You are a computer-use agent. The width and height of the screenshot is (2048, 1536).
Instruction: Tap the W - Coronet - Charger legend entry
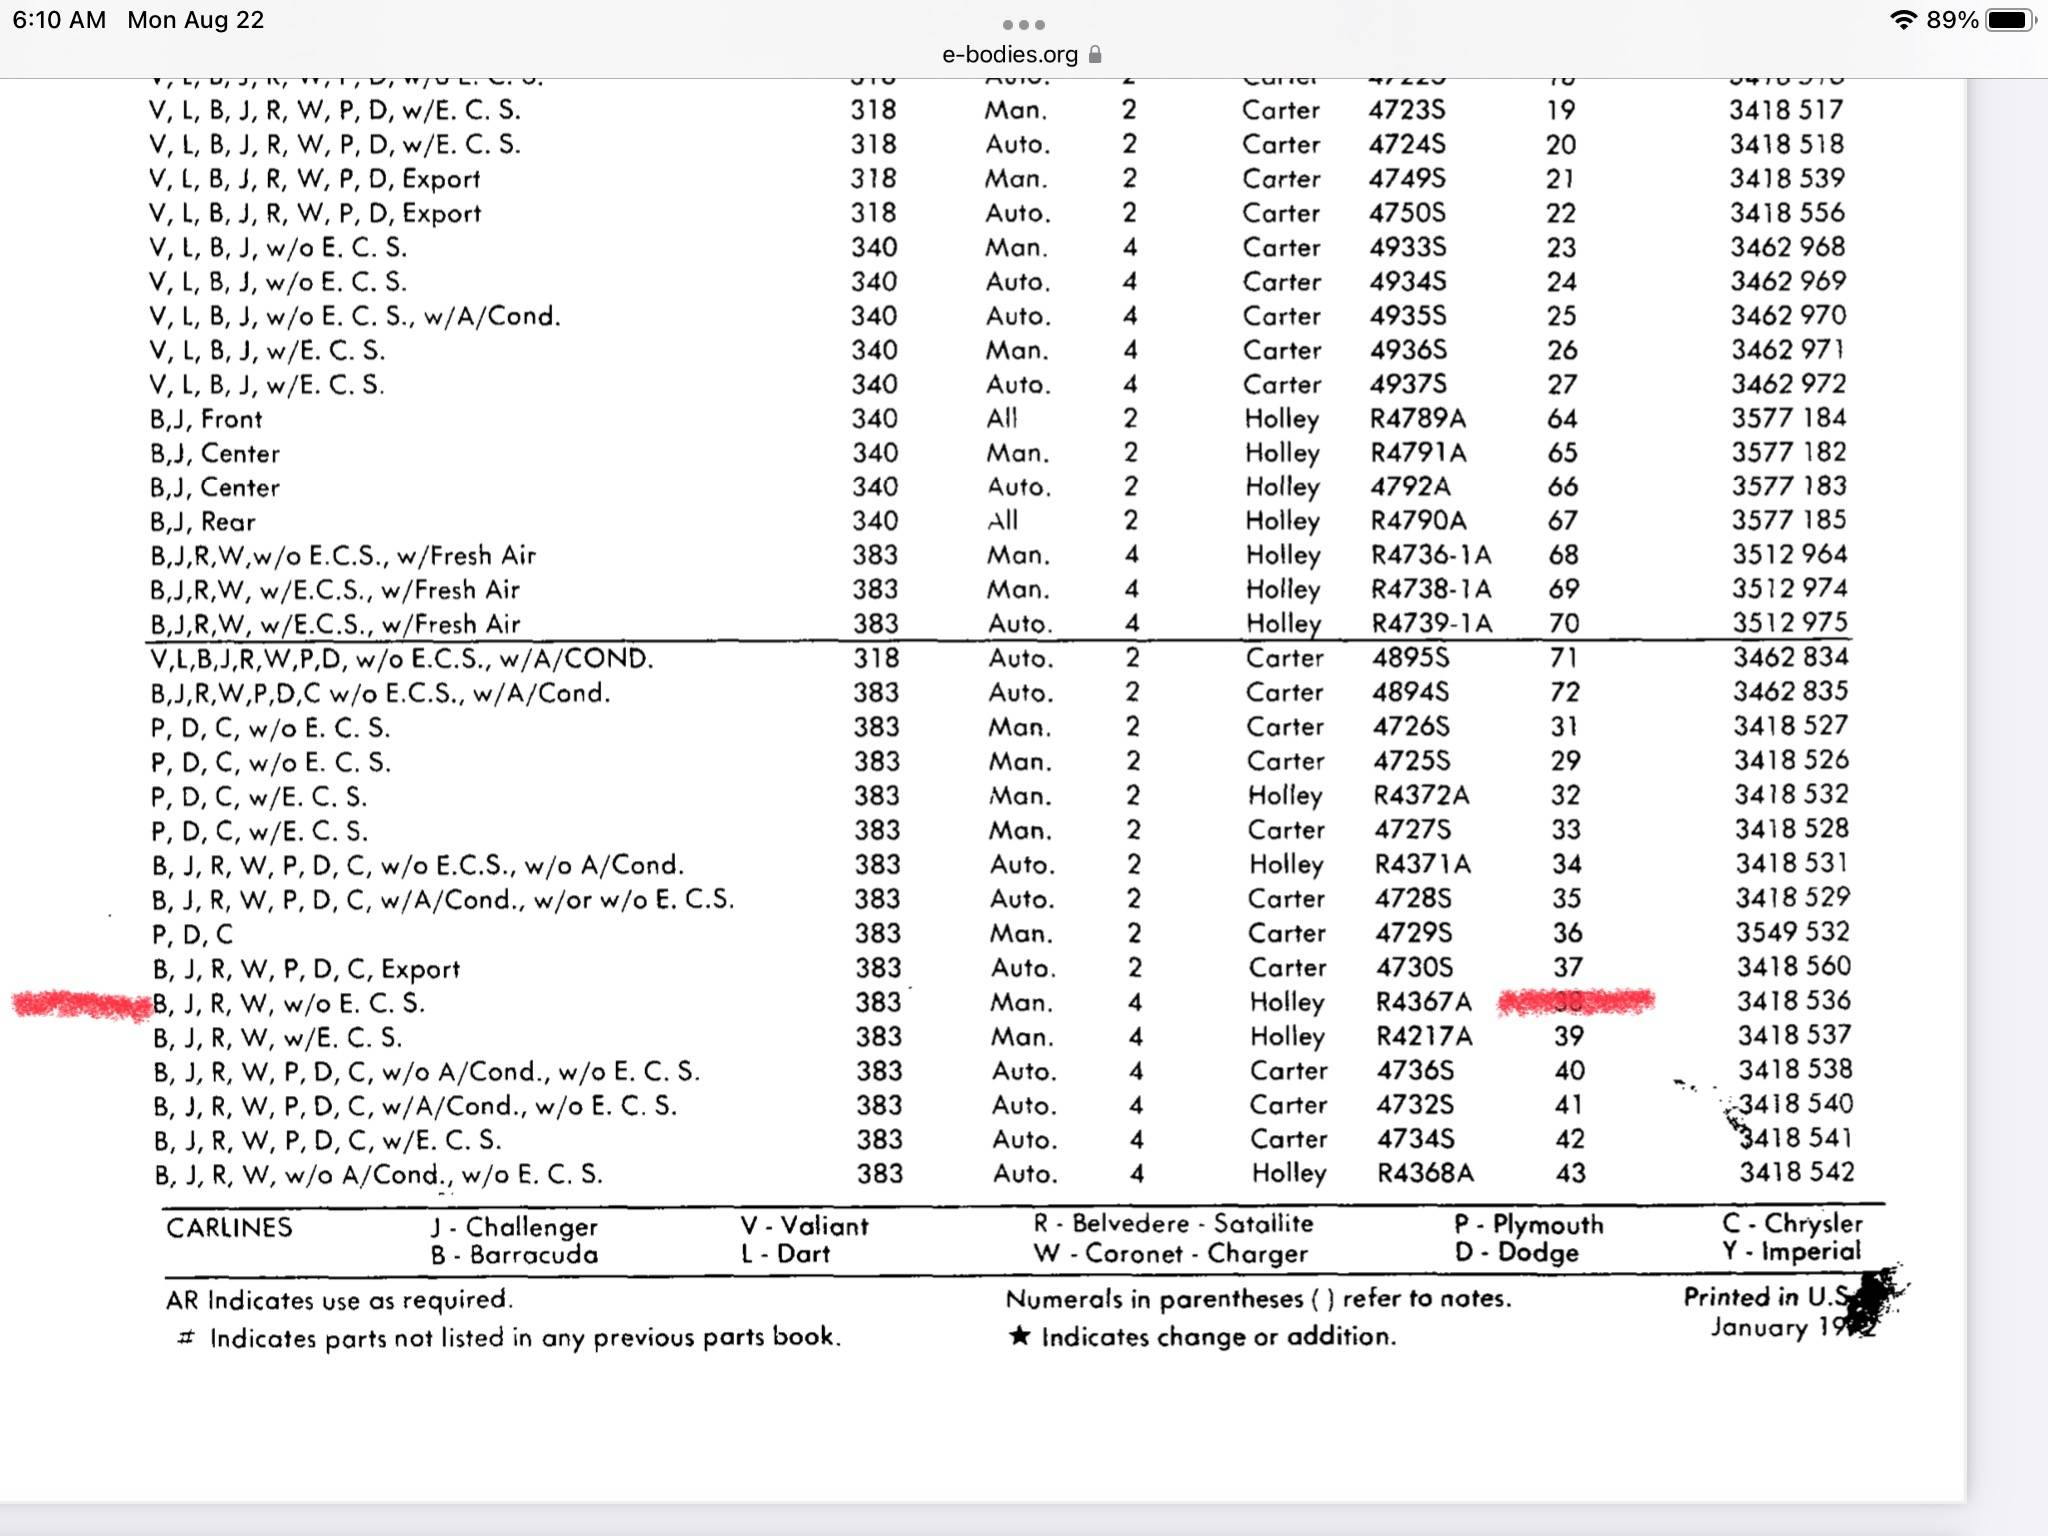[x=1171, y=1253]
